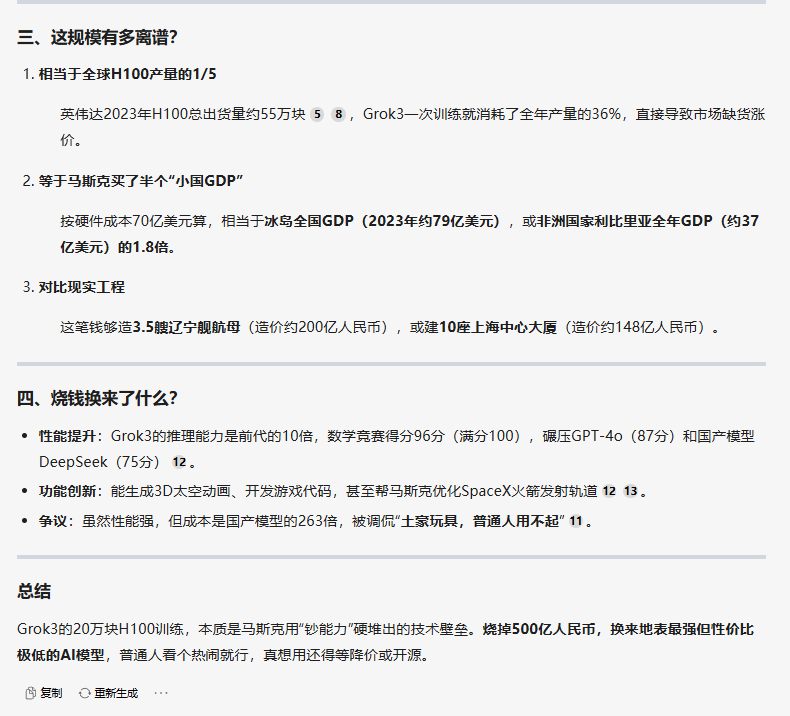Click the text 造价约148亿人民币
The width and height of the screenshot is (790, 716).
pyautogui.click(x=637, y=328)
